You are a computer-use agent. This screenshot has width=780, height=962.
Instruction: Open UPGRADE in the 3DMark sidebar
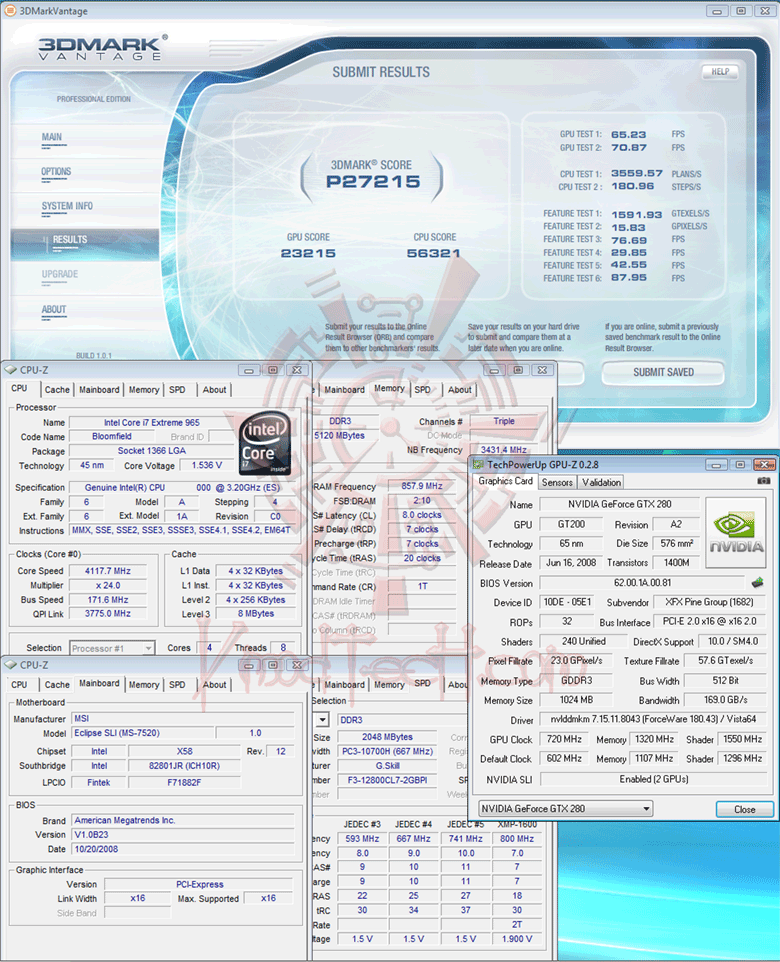point(60,274)
